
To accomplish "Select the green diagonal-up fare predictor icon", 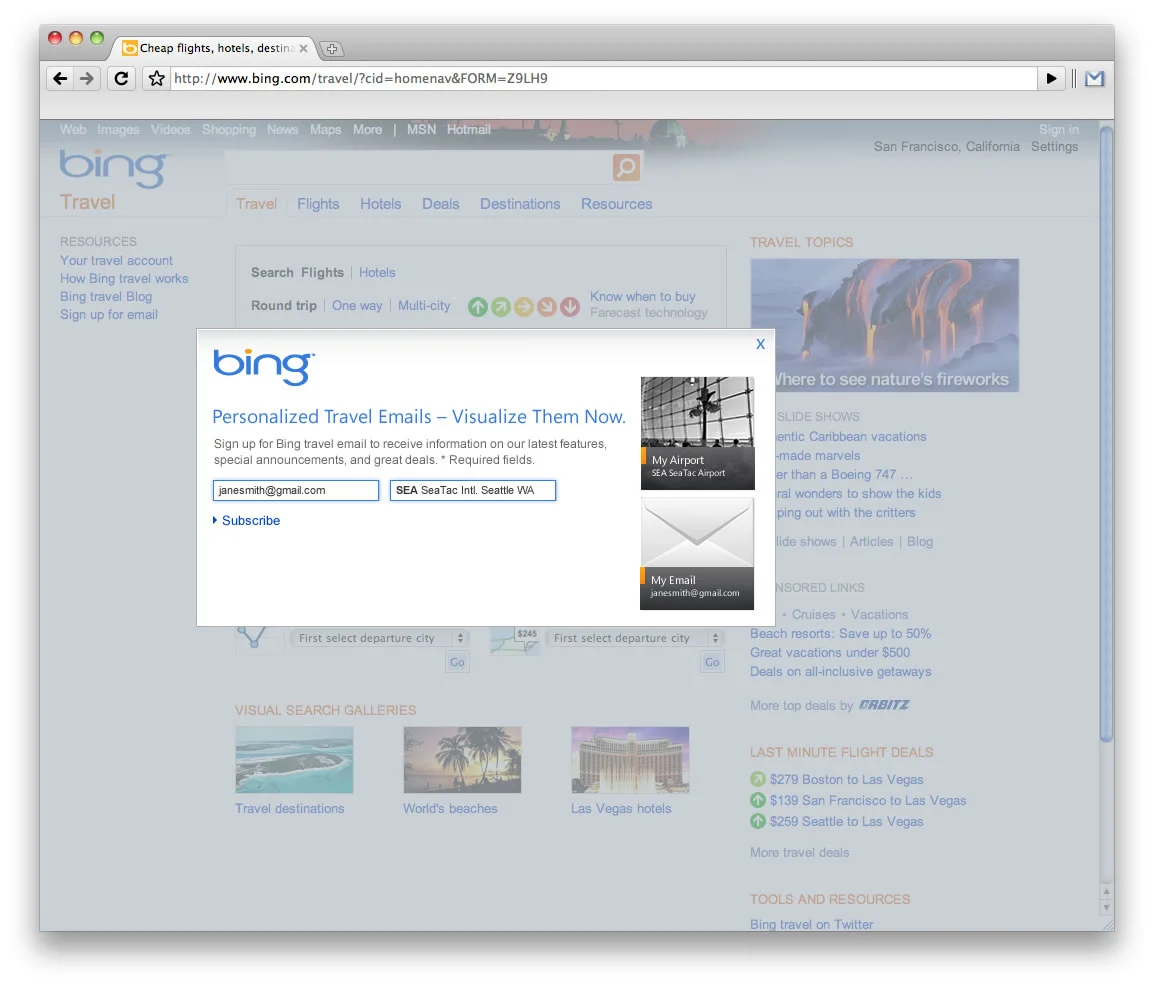I will pyautogui.click(x=500, y=307).
